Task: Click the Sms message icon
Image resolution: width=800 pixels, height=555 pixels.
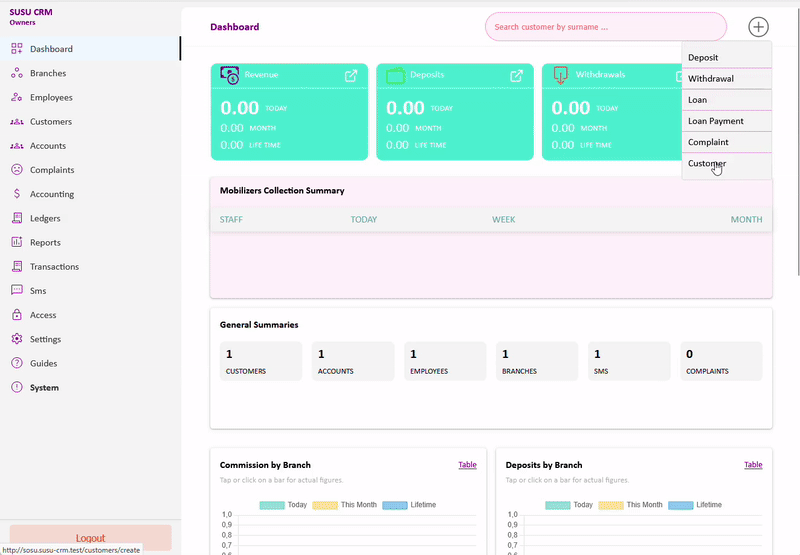Action: 16,291
